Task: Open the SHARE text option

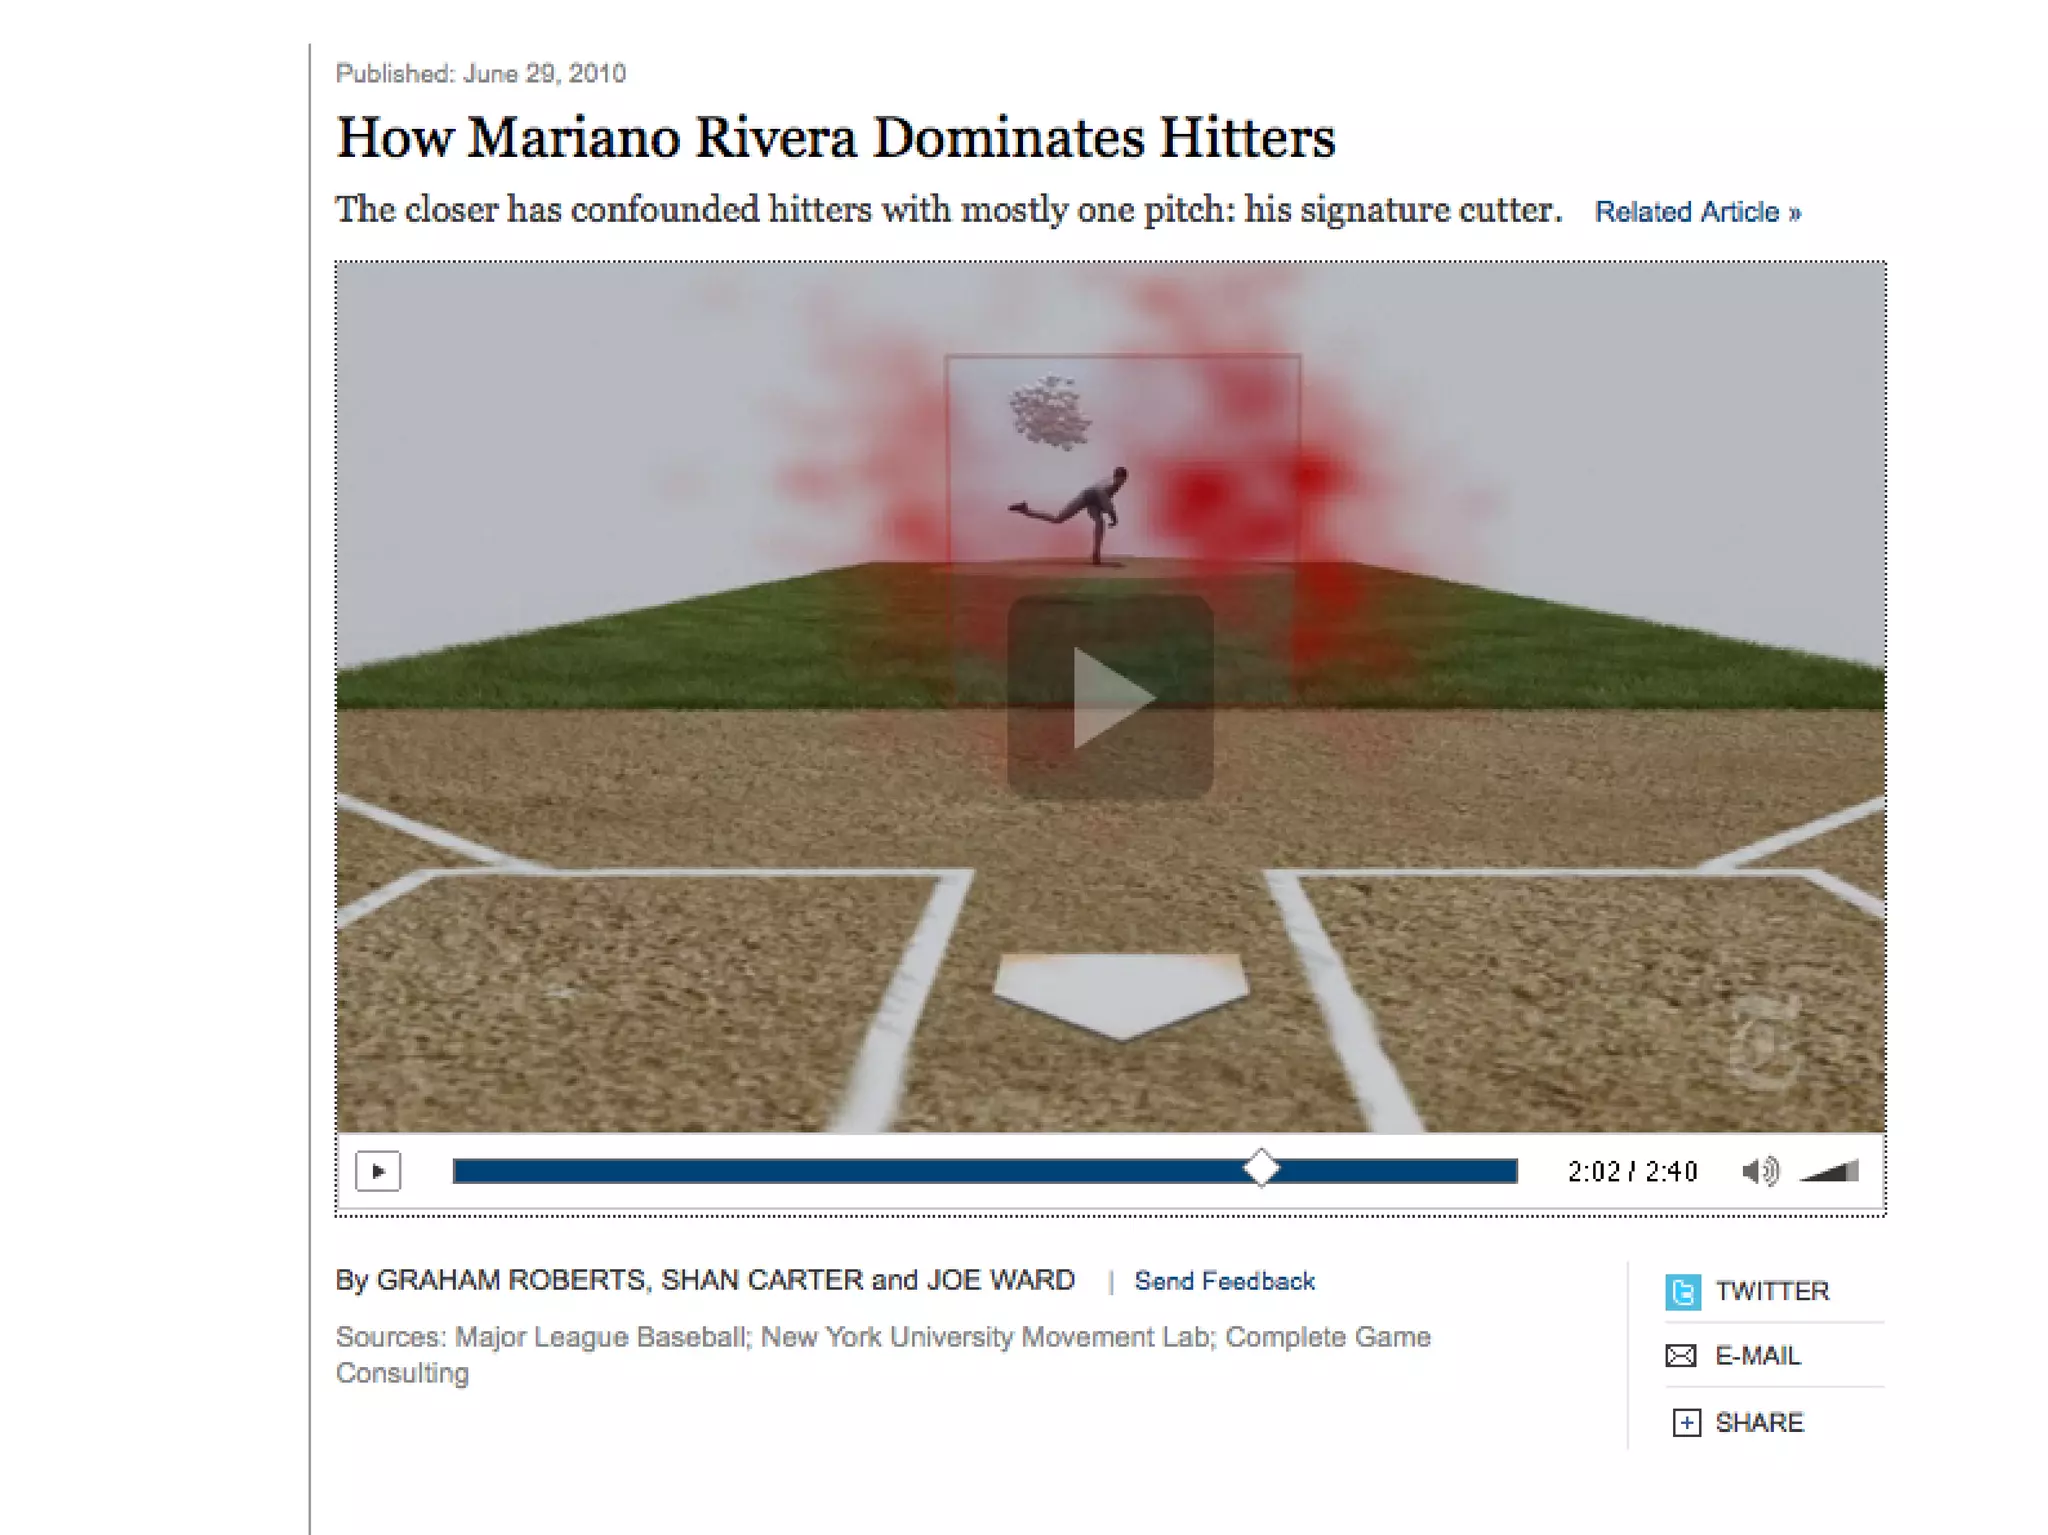Action: pos(1759,1422)
